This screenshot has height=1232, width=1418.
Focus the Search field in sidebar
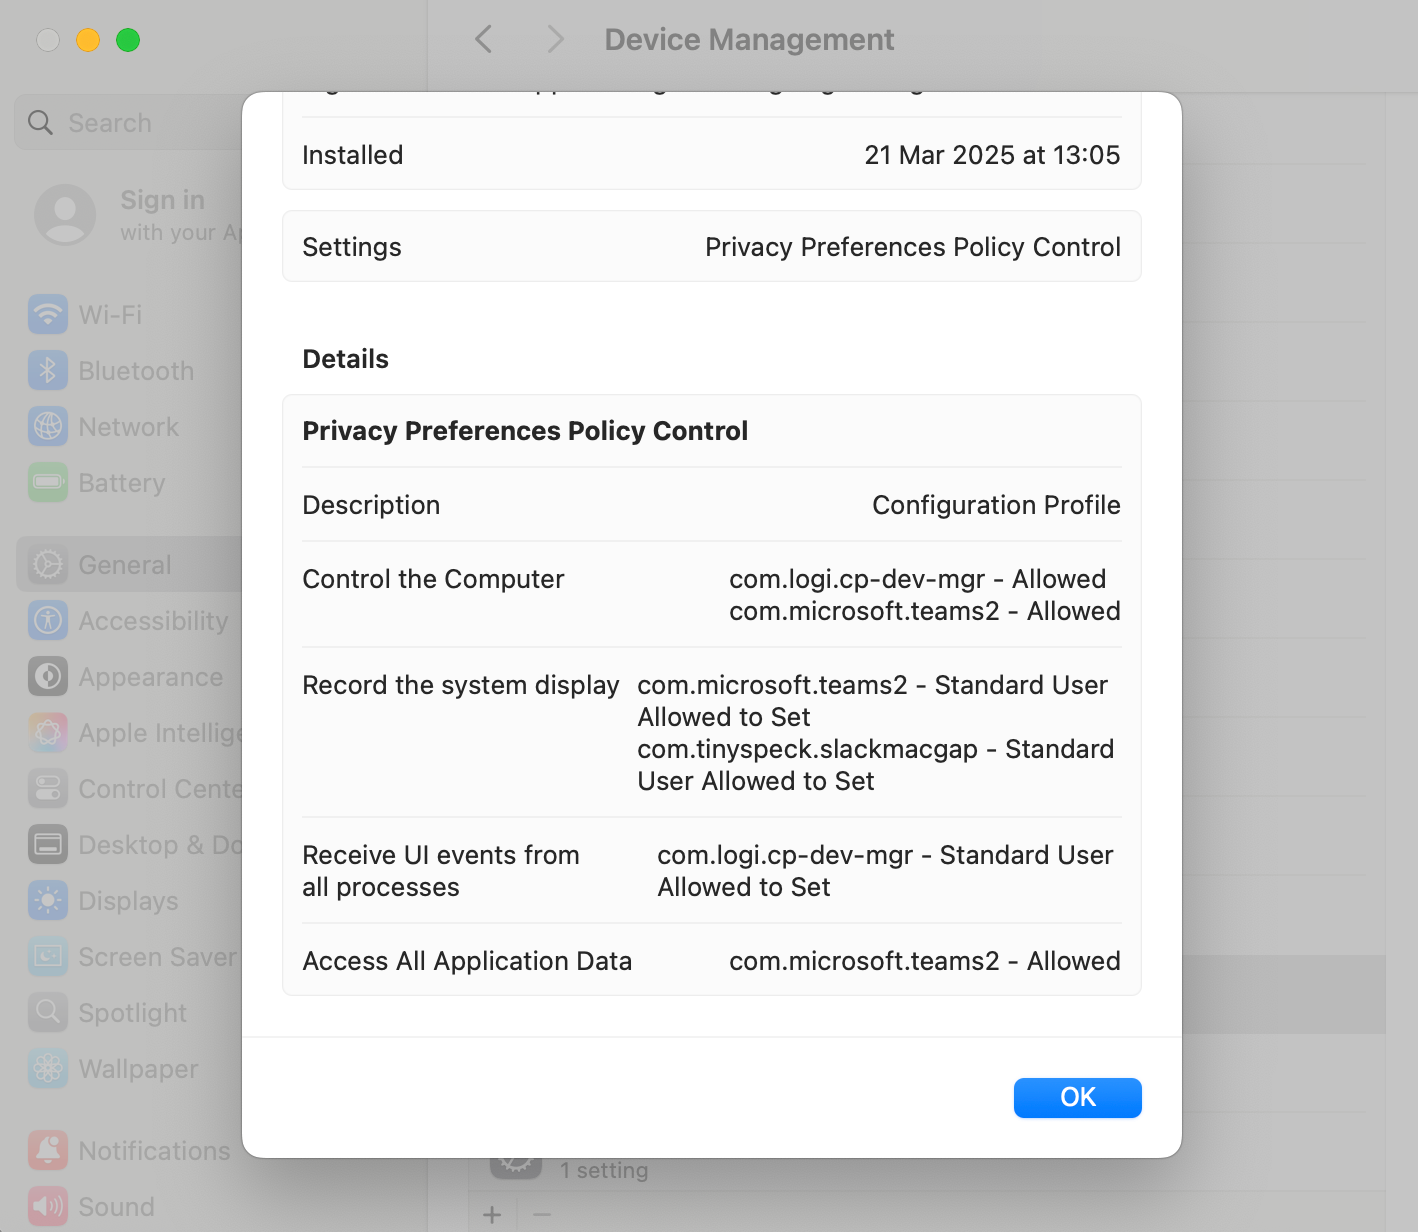pyautogui.click(x=130, y=122)
